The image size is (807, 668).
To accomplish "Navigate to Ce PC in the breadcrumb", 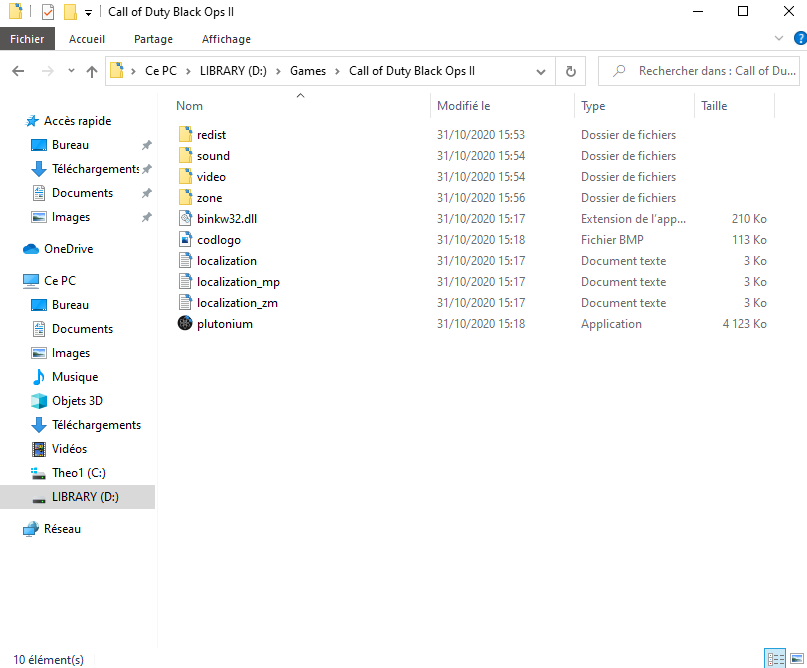I will pos(161,71).
